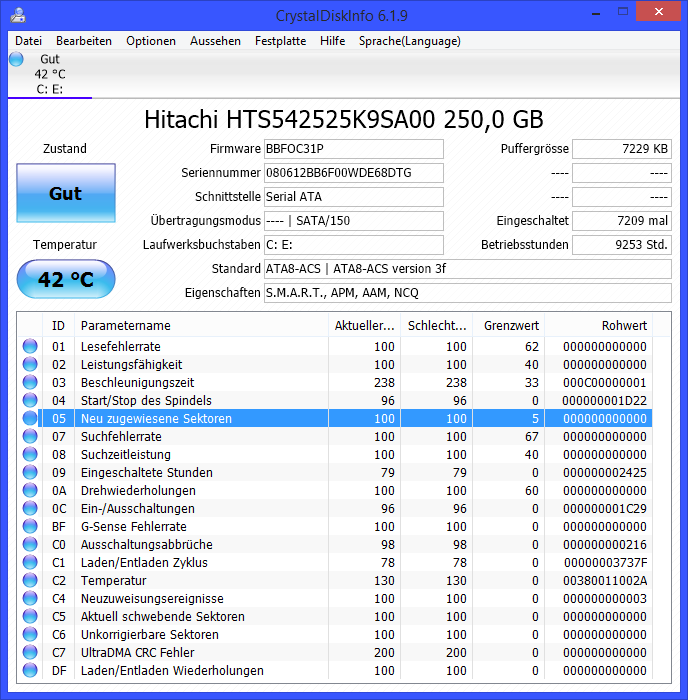Click status circle icon for Beschleunigungszeit row

pyautogui.click(x=30, y=383)
